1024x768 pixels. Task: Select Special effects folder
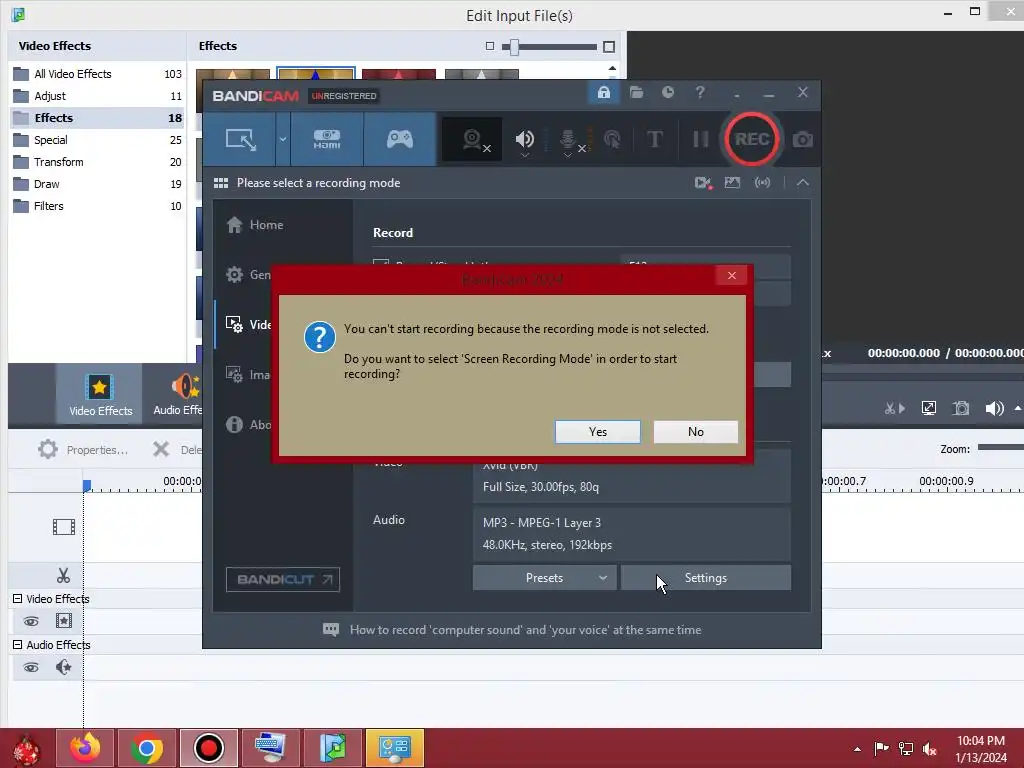97,140
